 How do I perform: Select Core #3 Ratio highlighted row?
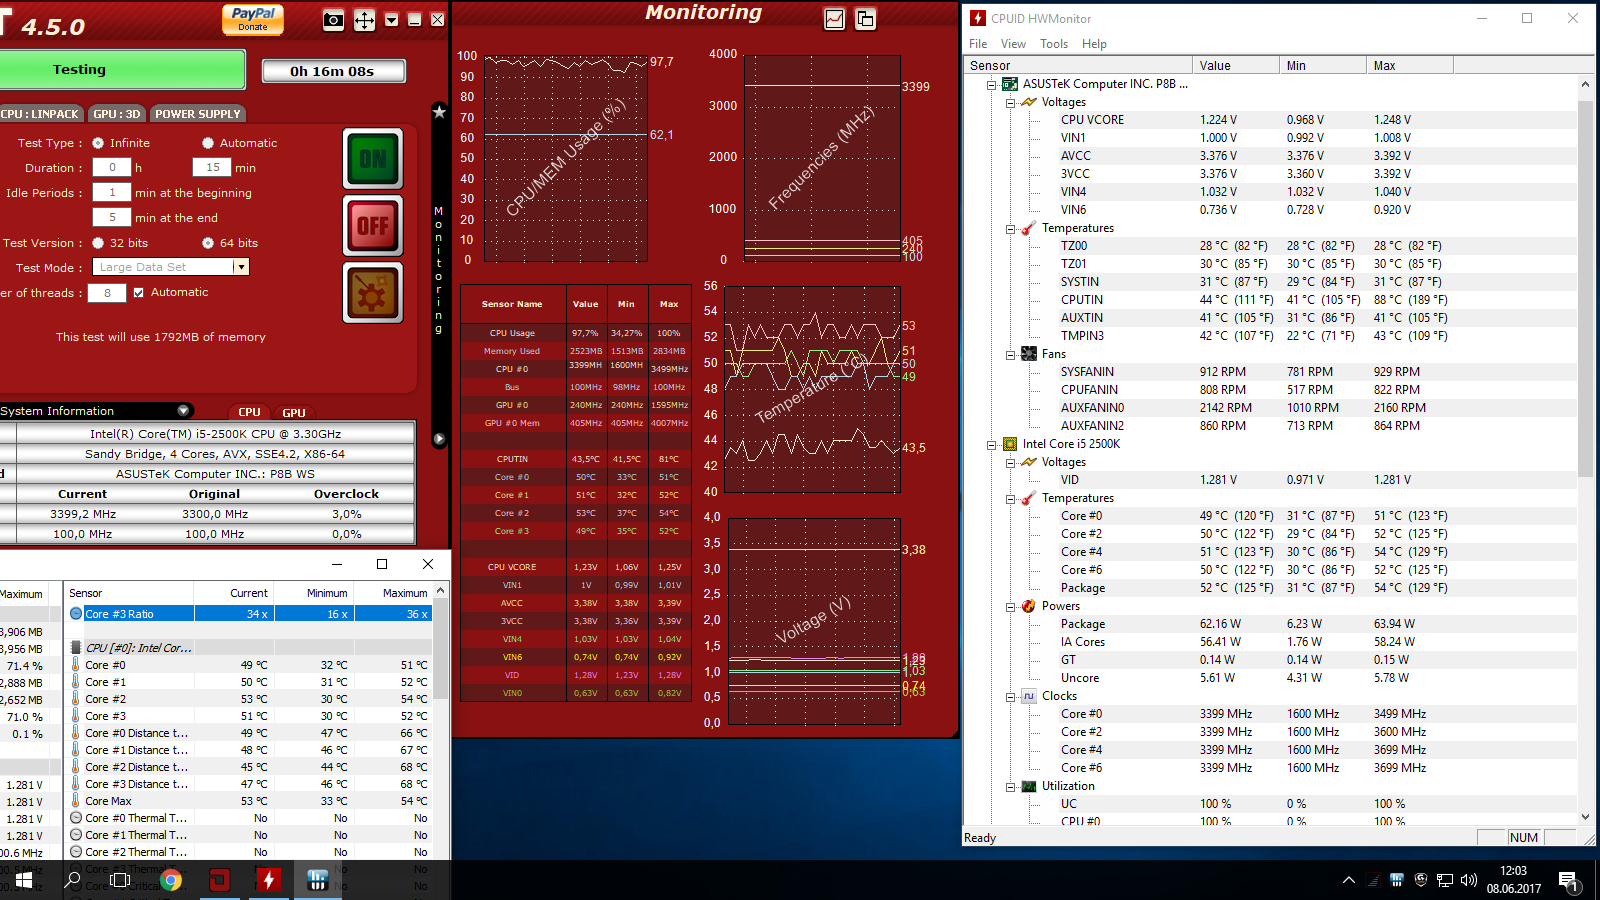[249, 614]
